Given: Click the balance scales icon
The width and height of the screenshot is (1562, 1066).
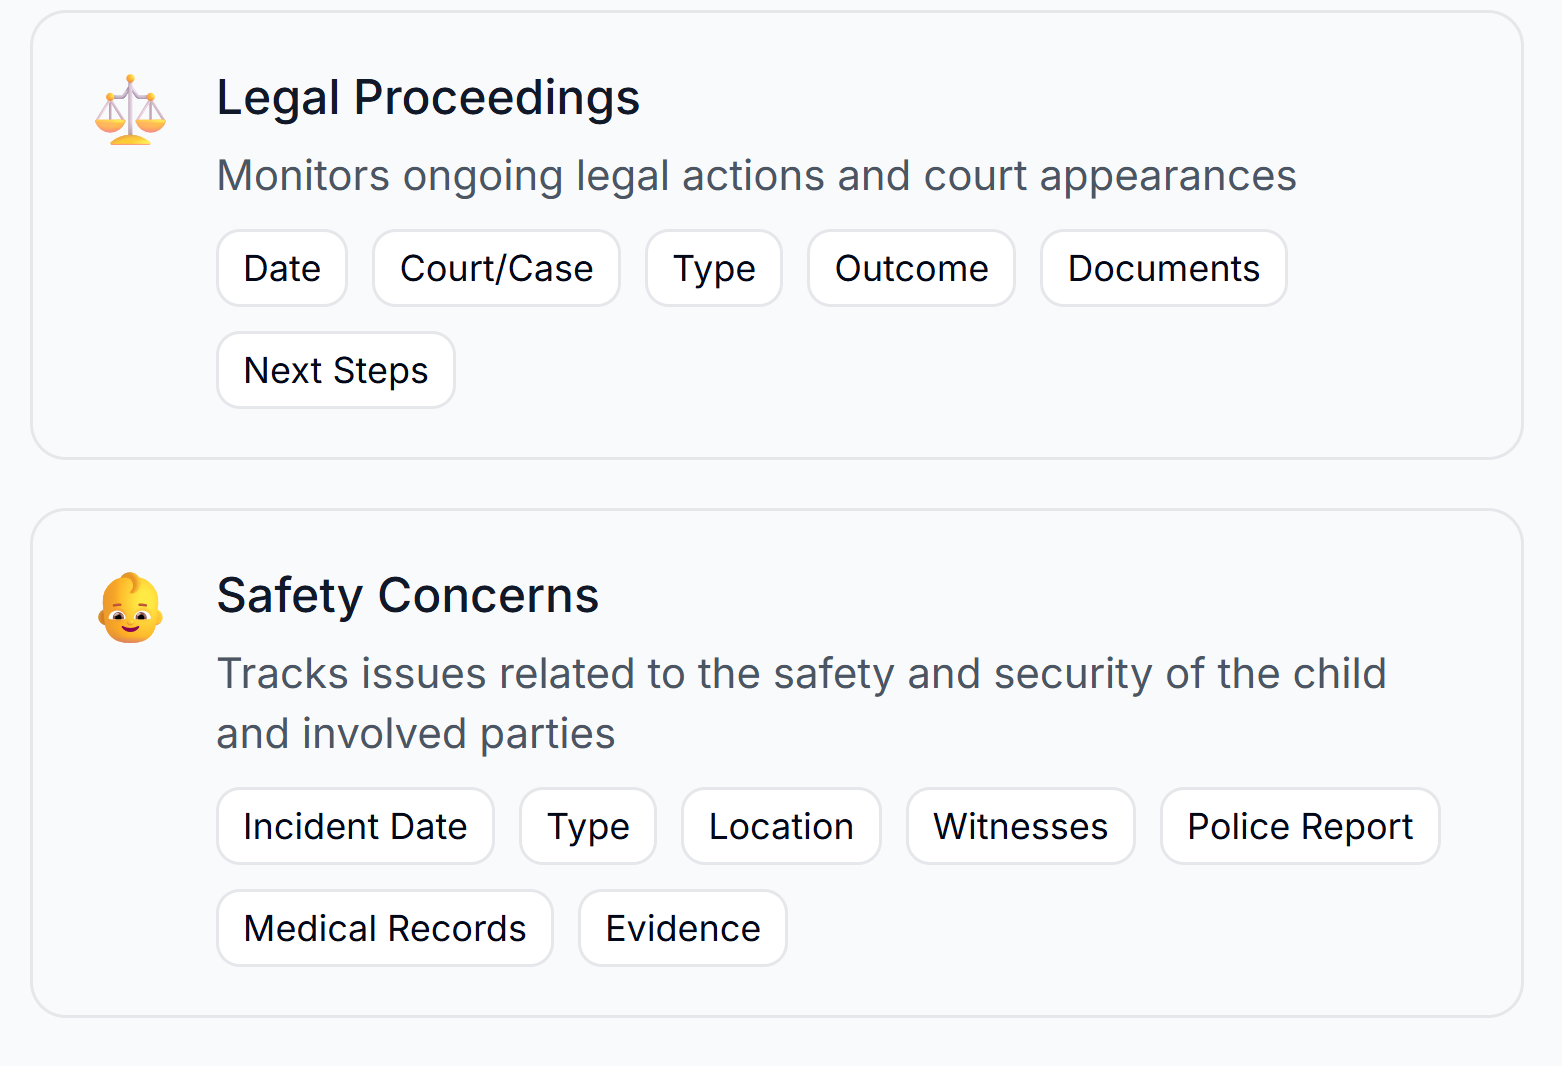Looking at the screenshot, I should (130, 110).
